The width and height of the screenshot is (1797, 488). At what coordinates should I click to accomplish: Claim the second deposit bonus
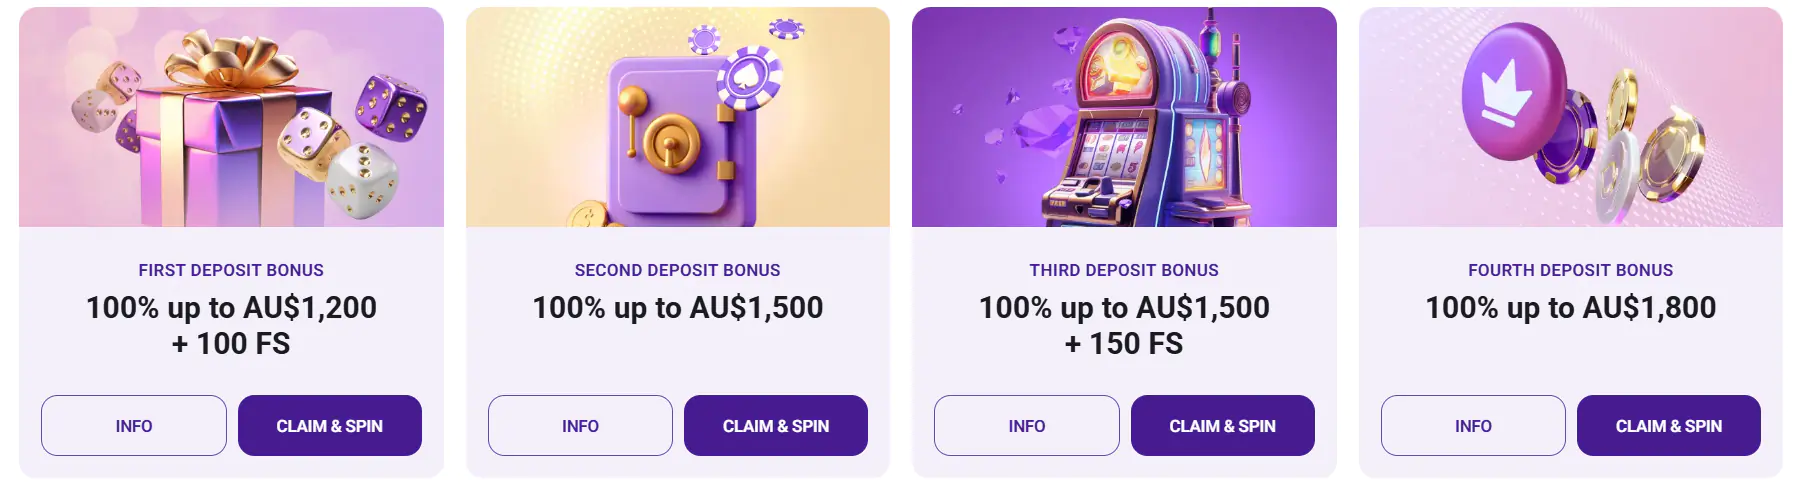776,426
